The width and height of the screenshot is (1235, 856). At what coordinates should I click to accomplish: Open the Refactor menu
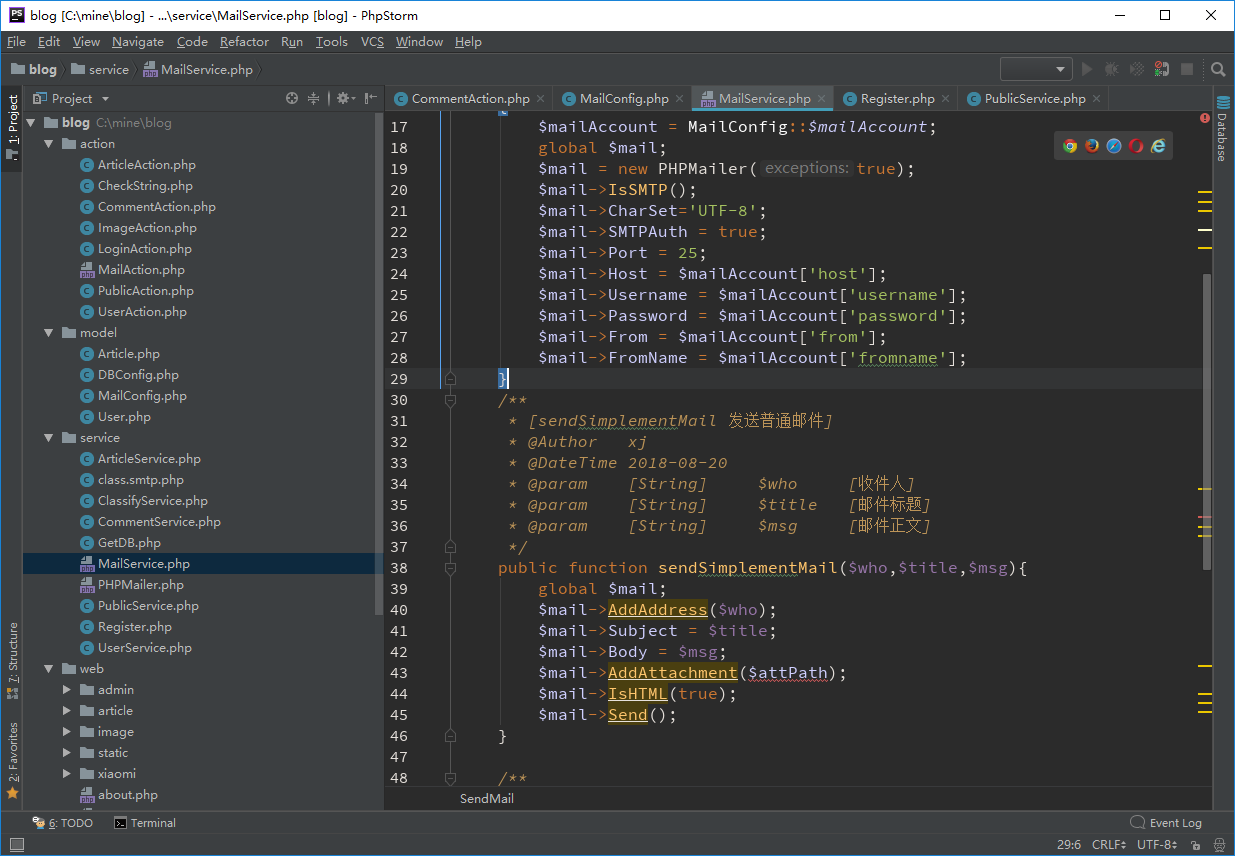click(244, 42)
